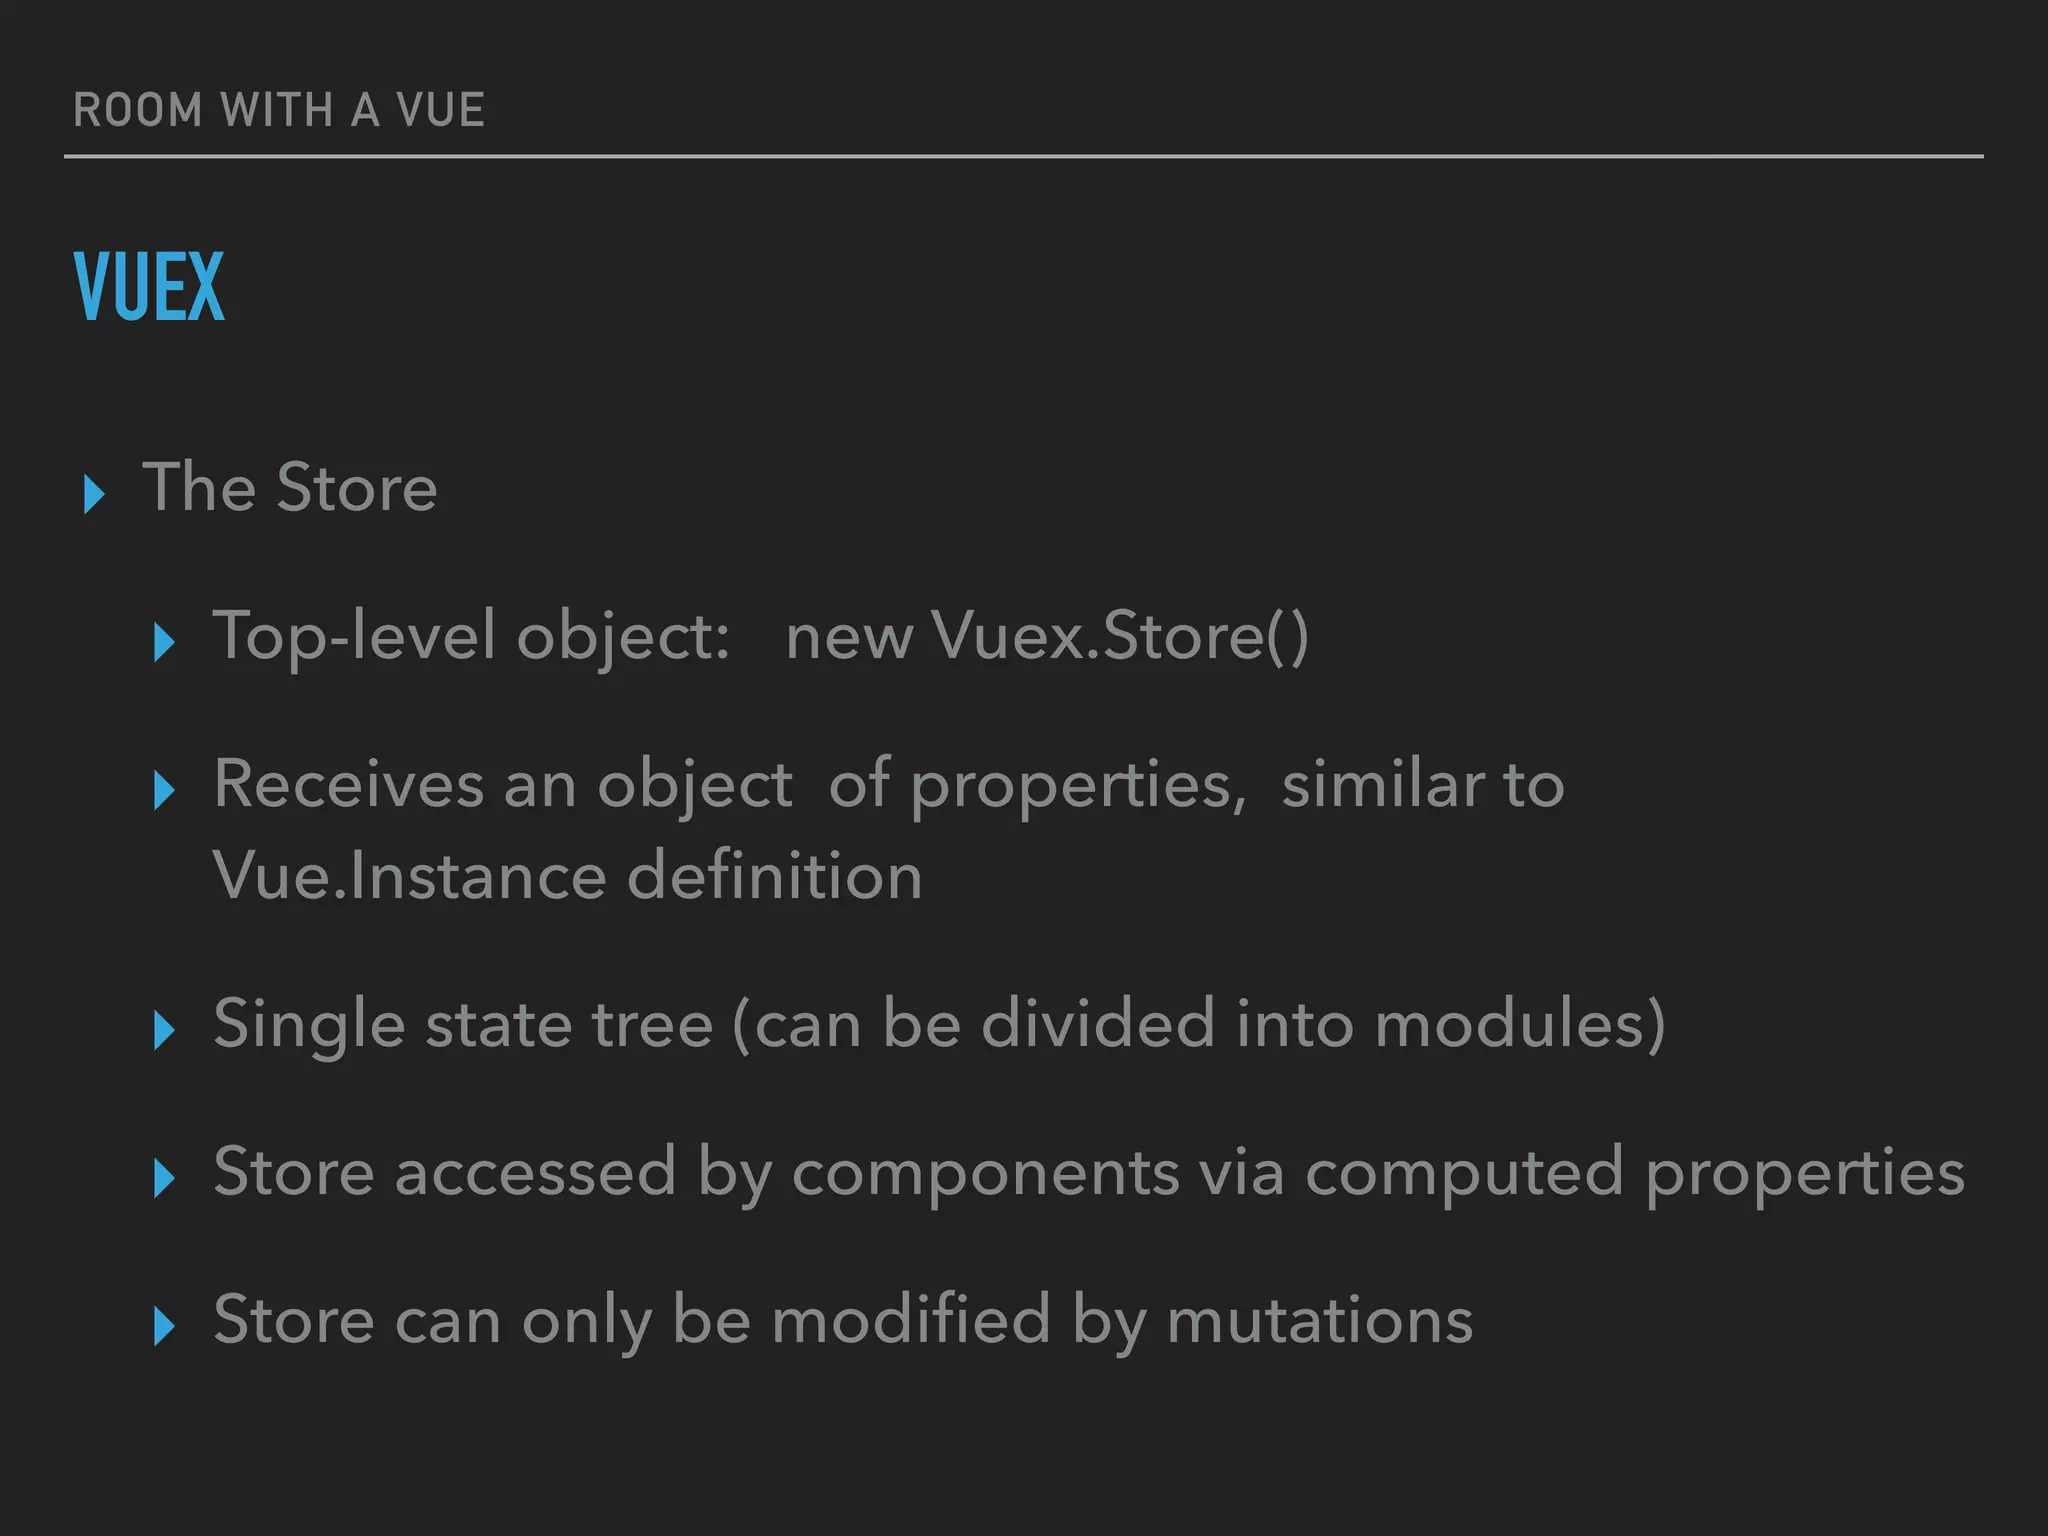
Task: Click the blue arrow bullet beside The Store
Action: 95,495
